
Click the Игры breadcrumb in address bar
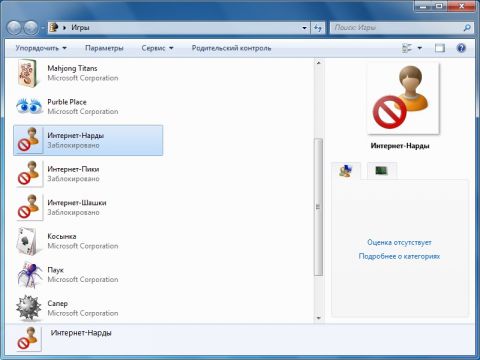pos(80,28)
